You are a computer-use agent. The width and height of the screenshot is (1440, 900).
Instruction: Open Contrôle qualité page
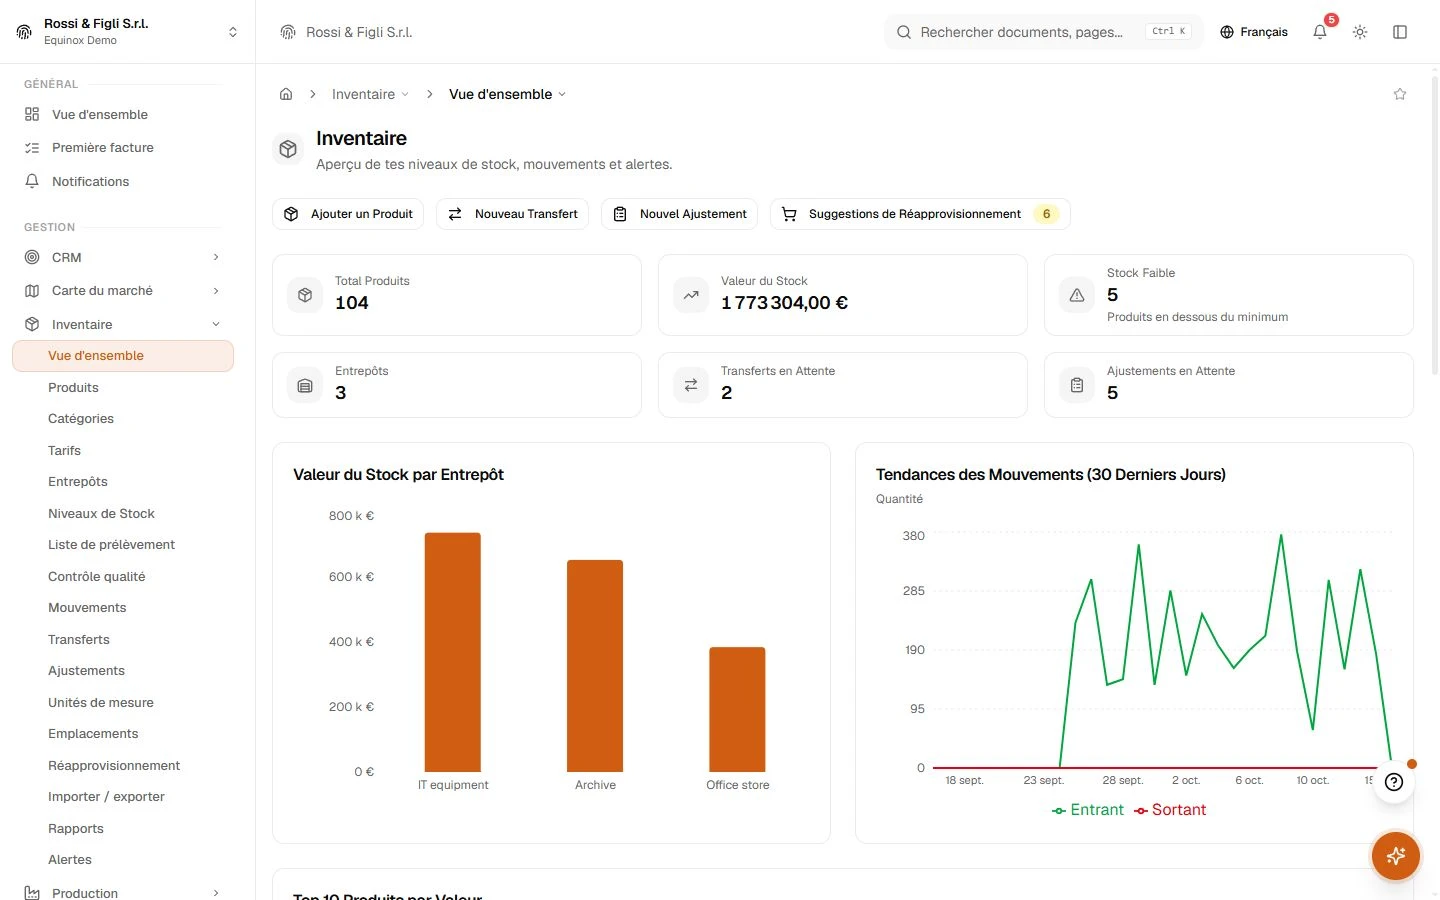point(123,576)
